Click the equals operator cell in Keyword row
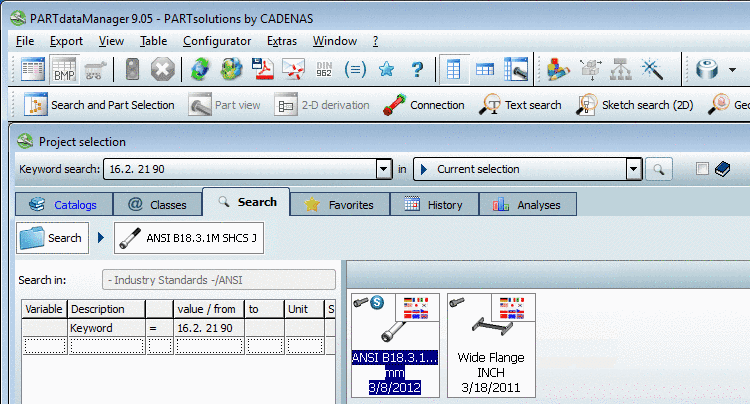The height and width of the screenshot is (404, 750). (x=159, y=328)
